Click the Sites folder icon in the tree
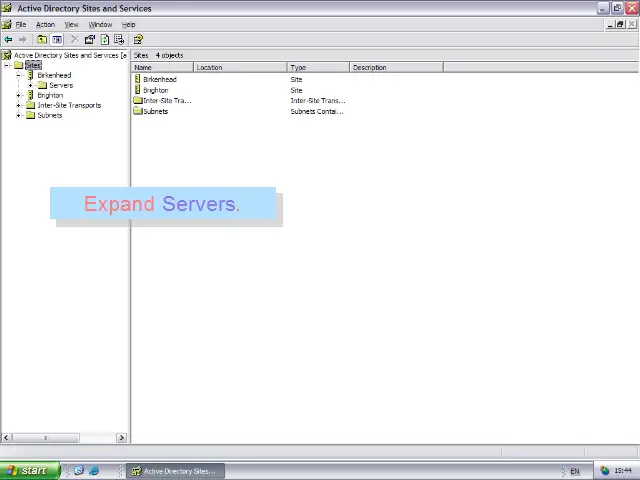 19,65
